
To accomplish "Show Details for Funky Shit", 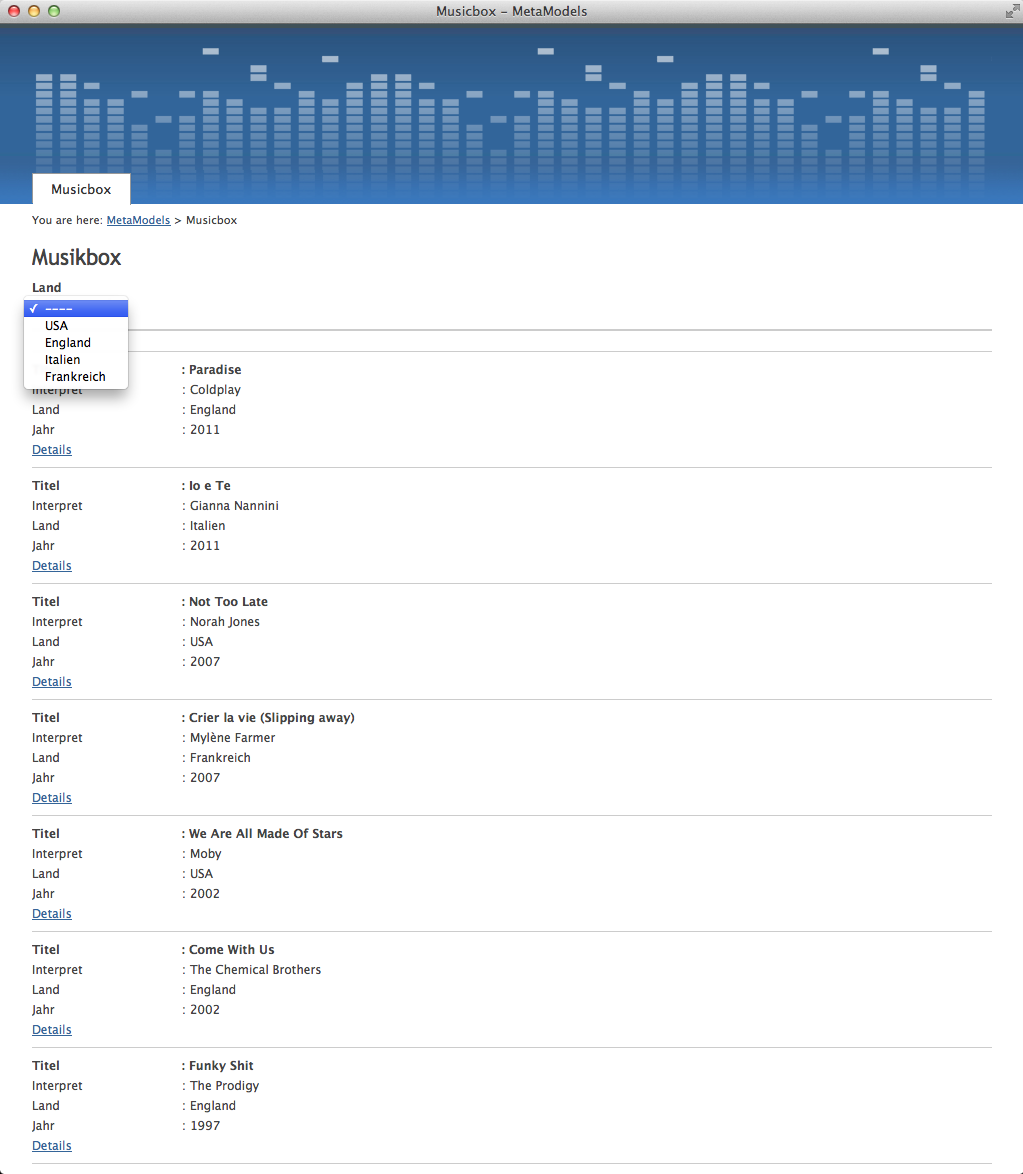I will pos(52,1146).
